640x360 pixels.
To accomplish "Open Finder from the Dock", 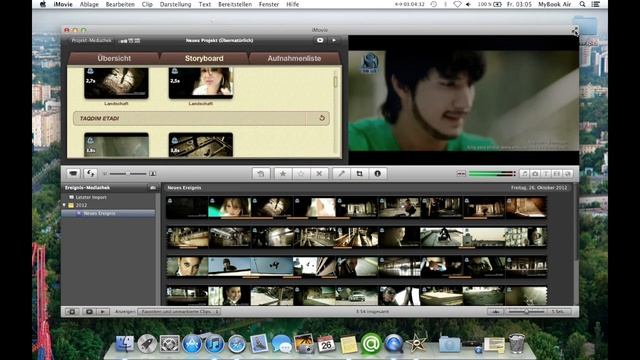I will pos(124,344).
